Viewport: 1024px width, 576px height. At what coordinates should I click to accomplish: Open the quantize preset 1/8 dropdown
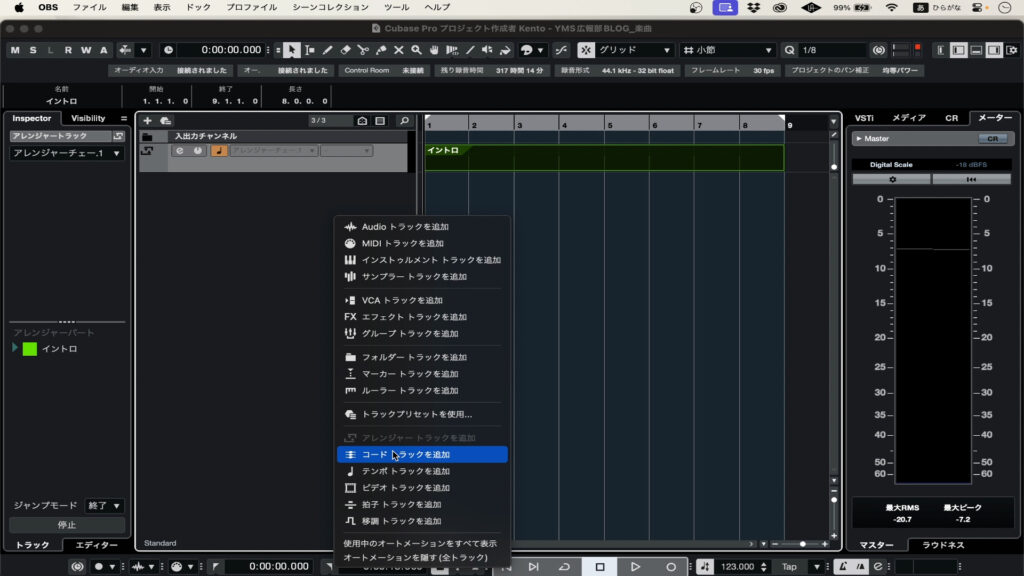coord(832,50)
